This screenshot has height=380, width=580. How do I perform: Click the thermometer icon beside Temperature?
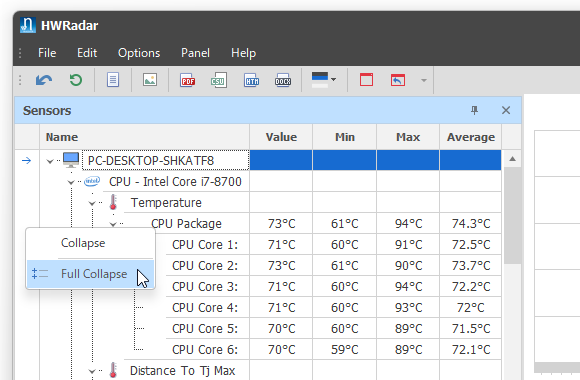pos(113,202)
